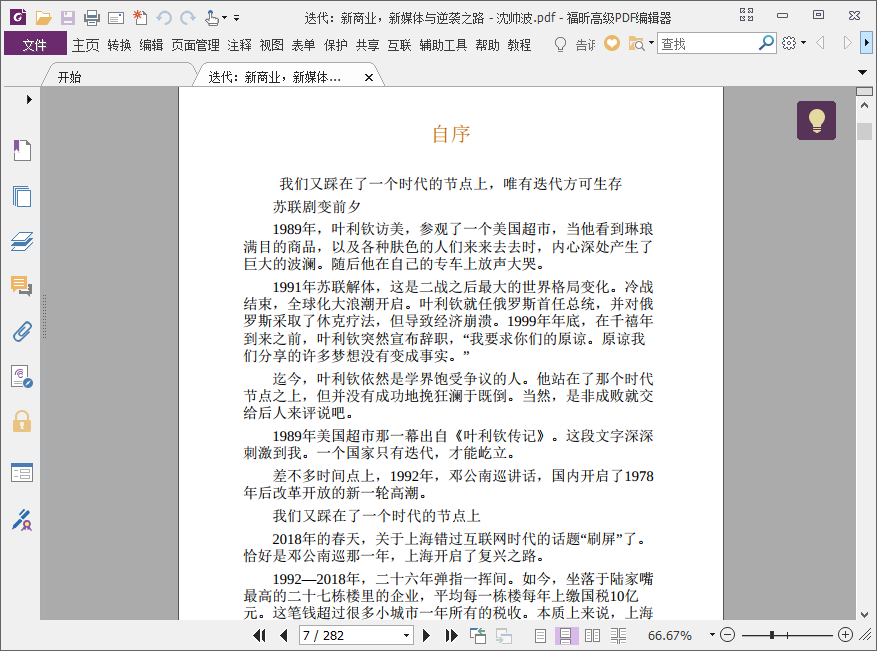Go to the next page

(426, 635)
